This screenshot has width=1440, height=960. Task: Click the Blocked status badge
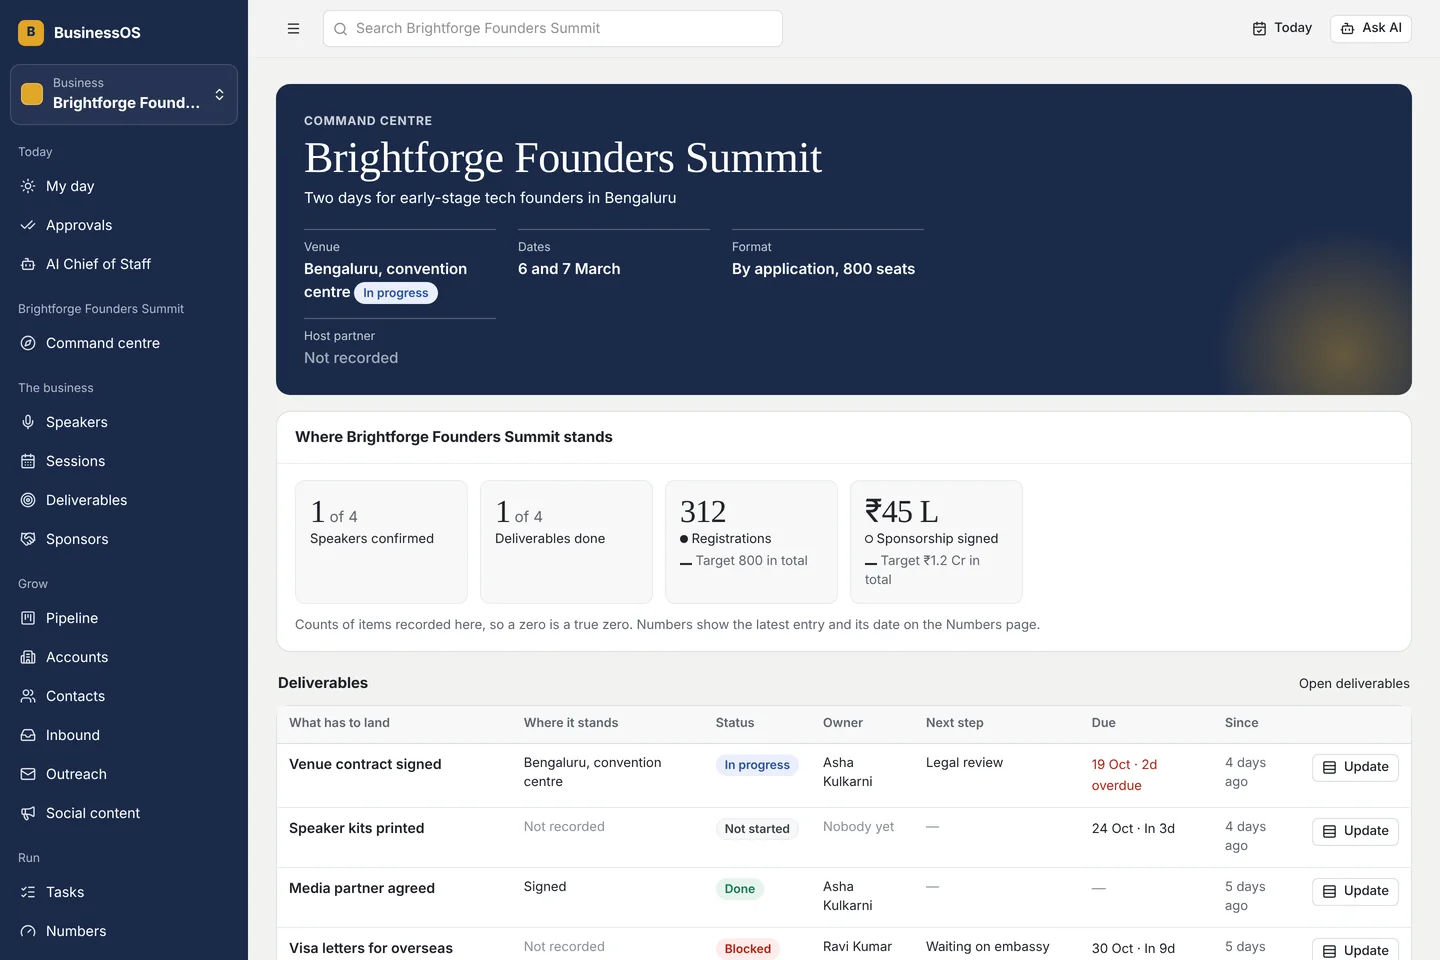[748, 949]
